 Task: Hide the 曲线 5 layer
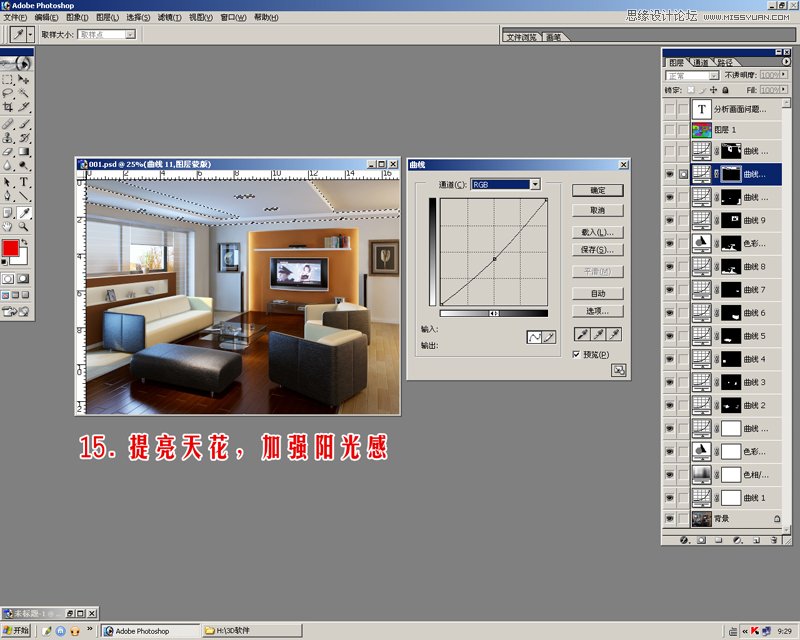pyautogui.click(x=669, y=336)
